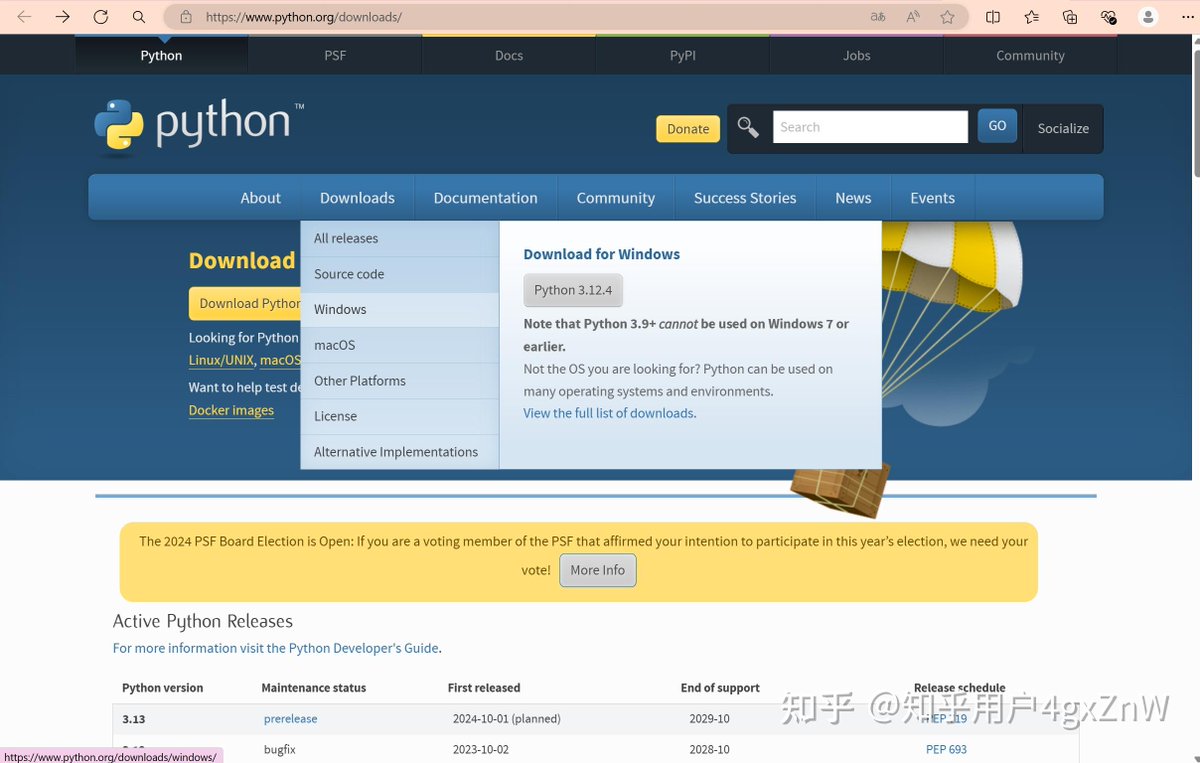Click the More Info button
The image size is (1200, 763).
[x=598, y=570]
